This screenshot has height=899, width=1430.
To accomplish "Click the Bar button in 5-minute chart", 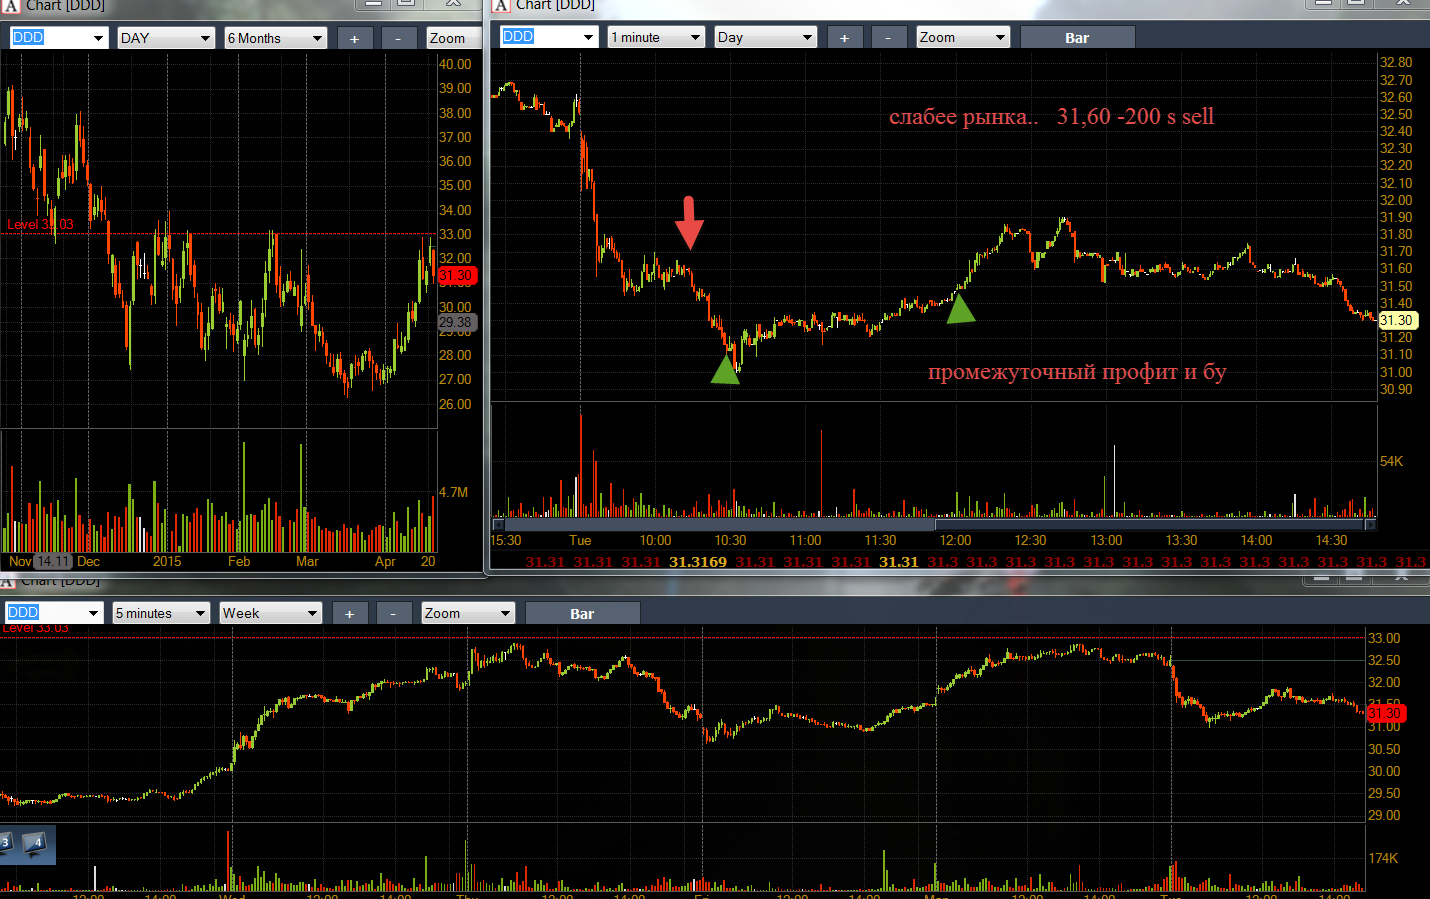I will point(582,613).
